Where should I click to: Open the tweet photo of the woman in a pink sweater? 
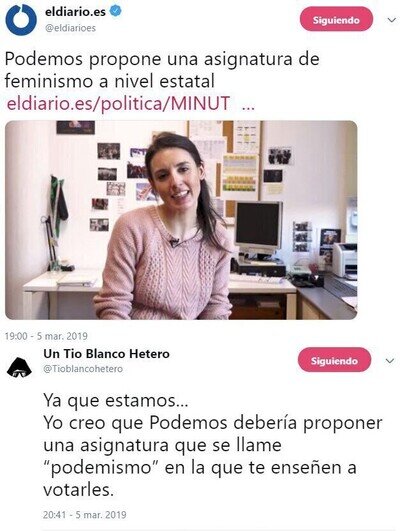[x=181, y=220]
